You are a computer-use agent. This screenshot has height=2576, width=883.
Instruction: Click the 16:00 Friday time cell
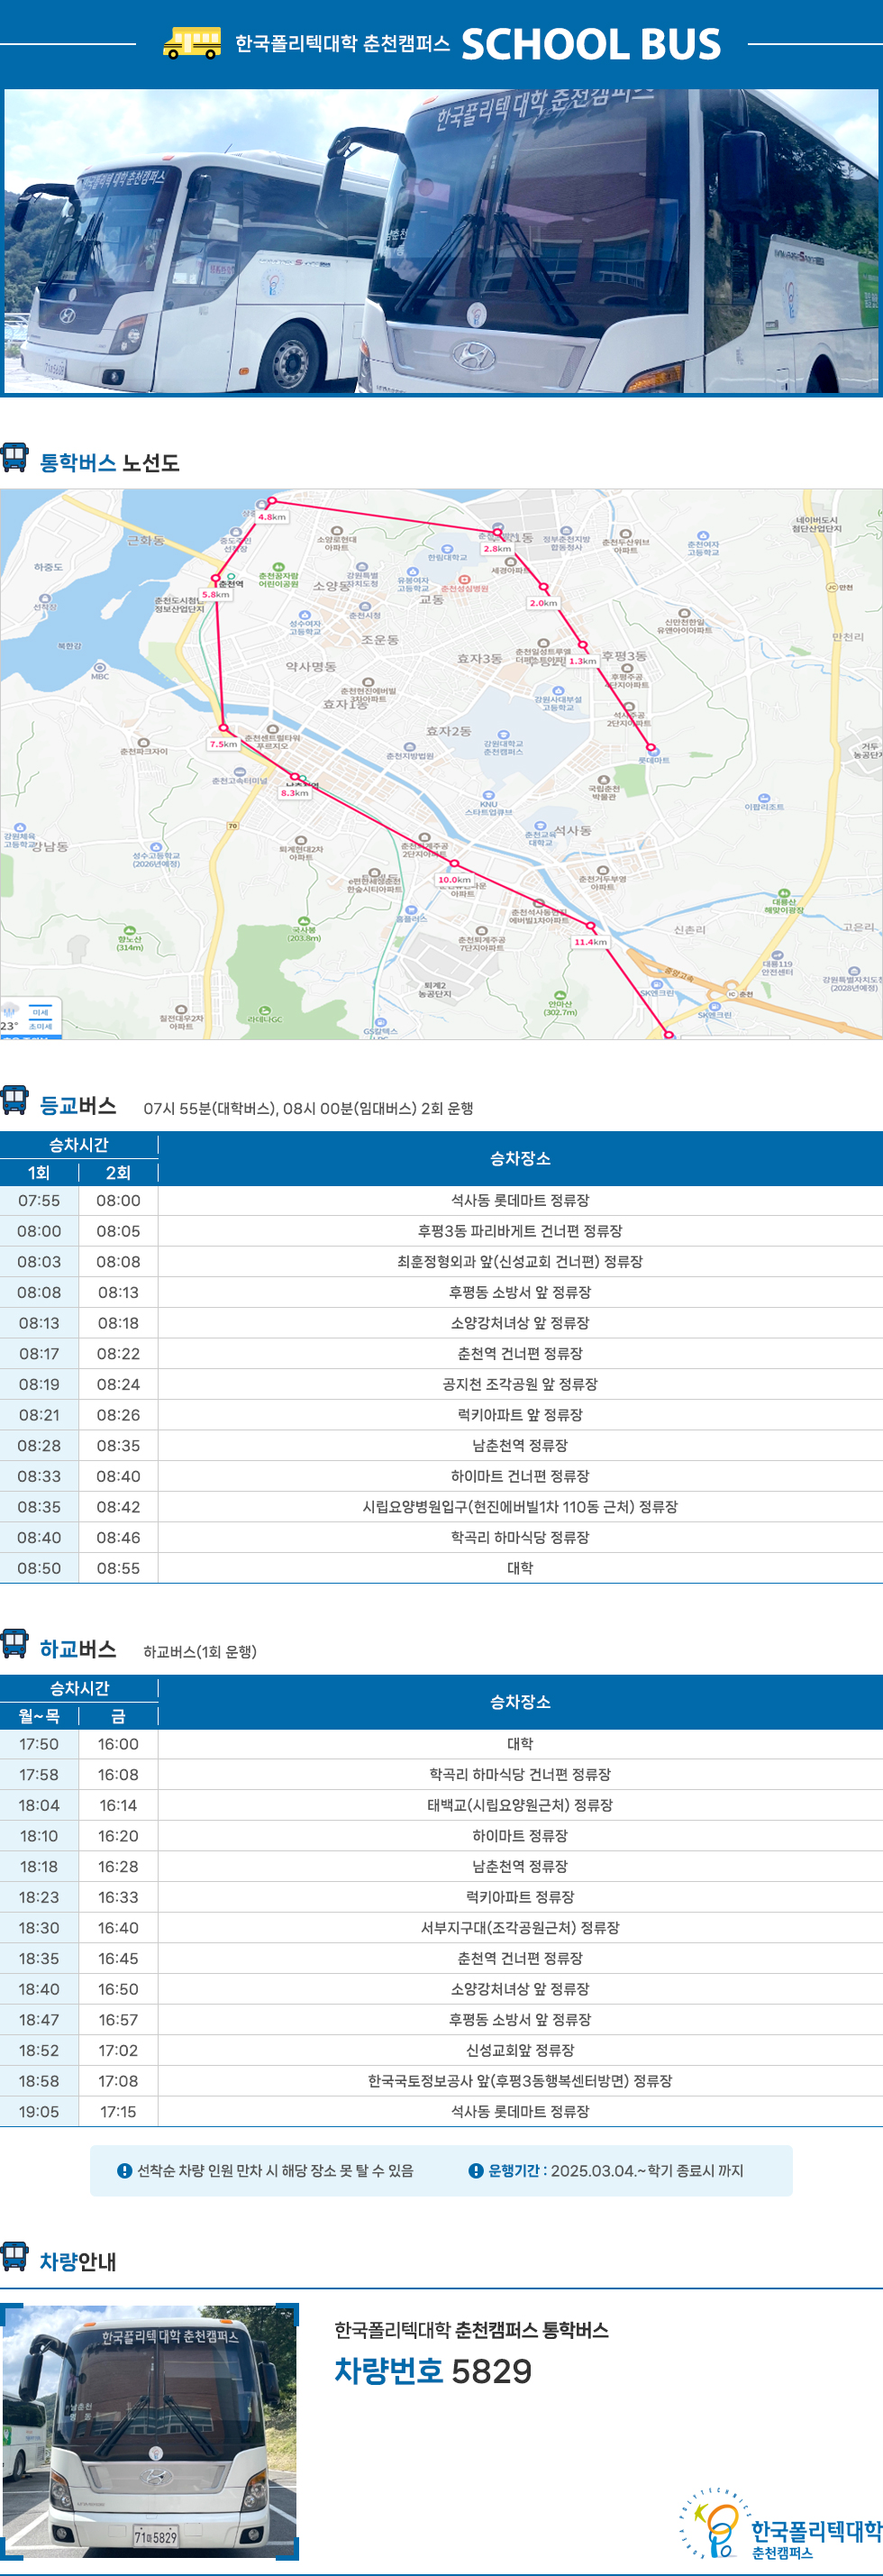[118, 1744]
